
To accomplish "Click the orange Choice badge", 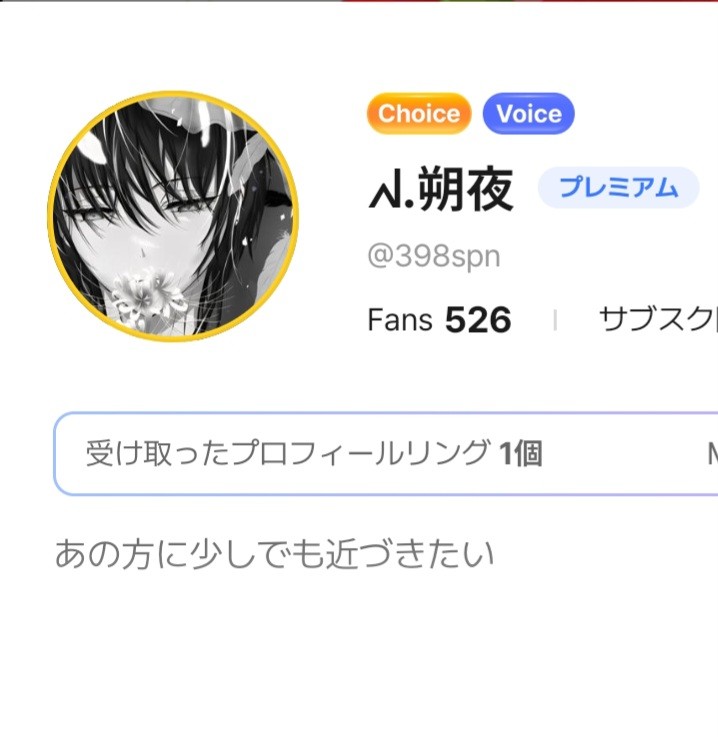I will click(x=418, y=114).
